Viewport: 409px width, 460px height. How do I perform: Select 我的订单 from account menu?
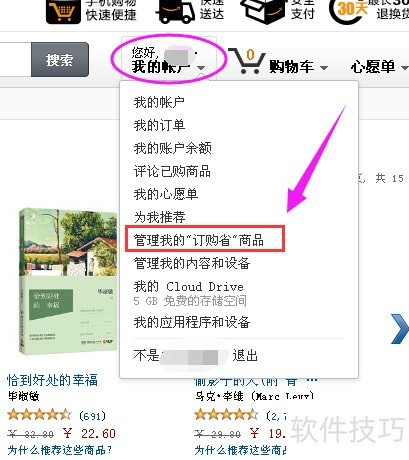(x=159, y=125)
